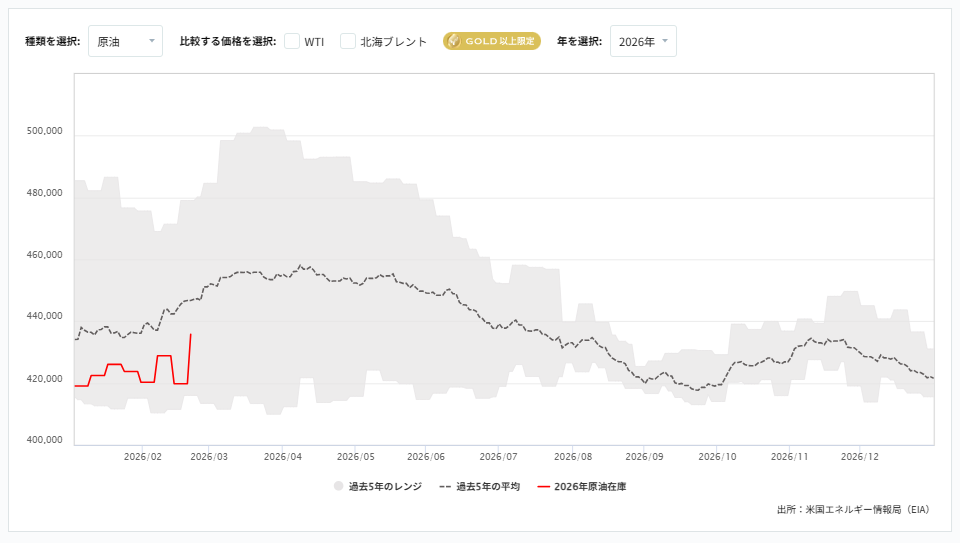Click the 2026/09 x-axis label
This screenshot has width=960, height=543.
click(644, 457)
